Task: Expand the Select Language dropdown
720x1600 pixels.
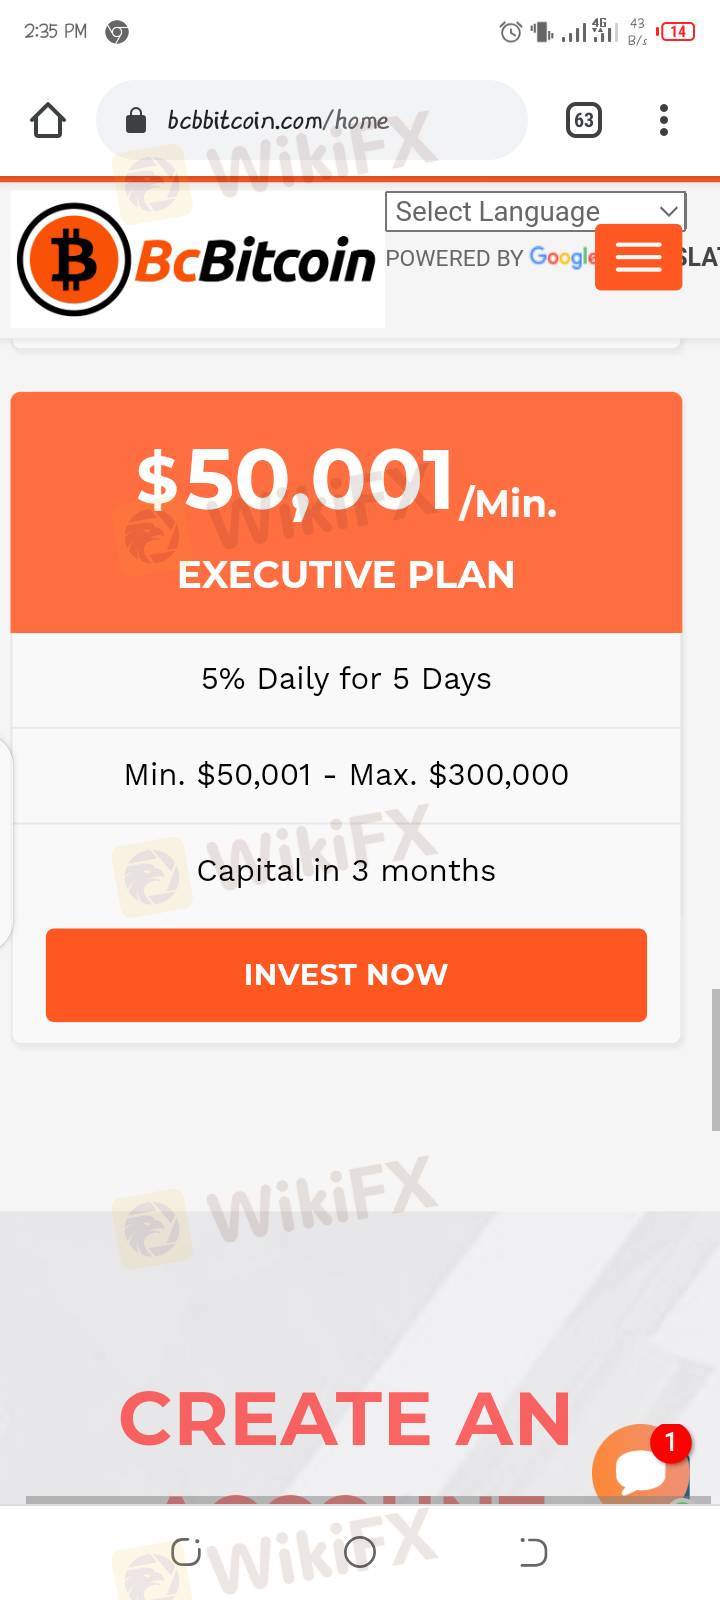Action: 535,211
